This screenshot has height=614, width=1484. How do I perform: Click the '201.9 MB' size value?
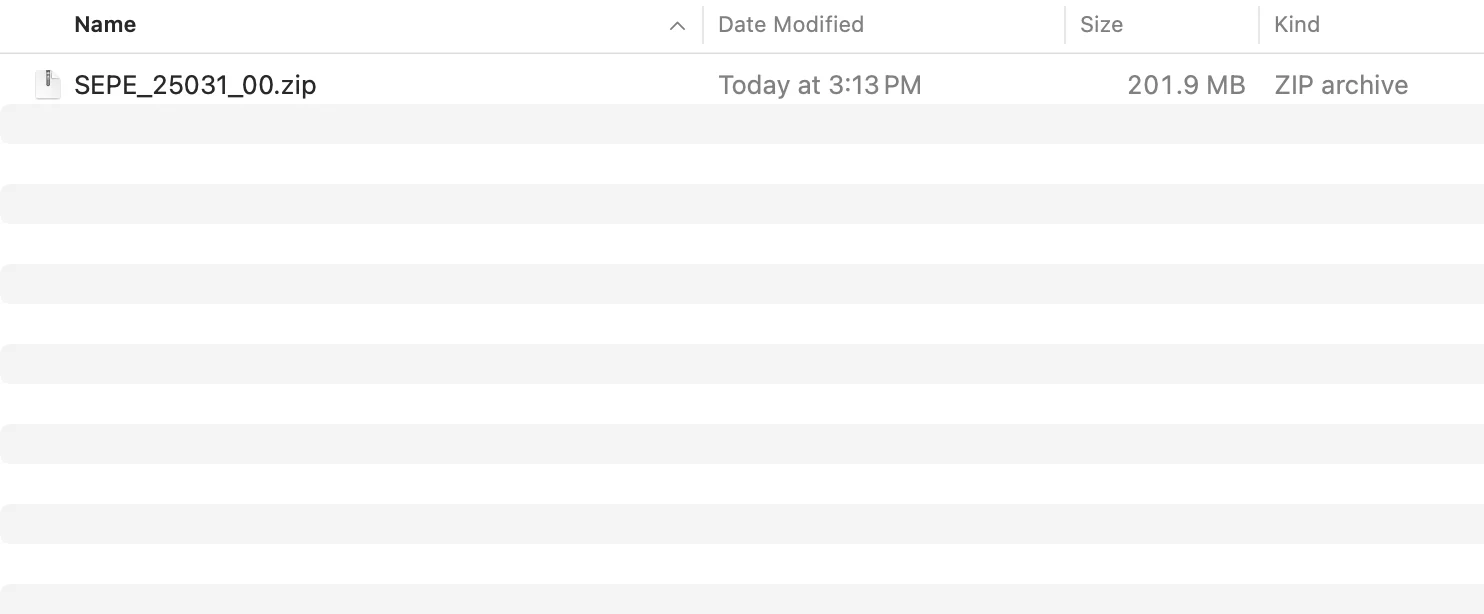click(x=1187, y=84)
